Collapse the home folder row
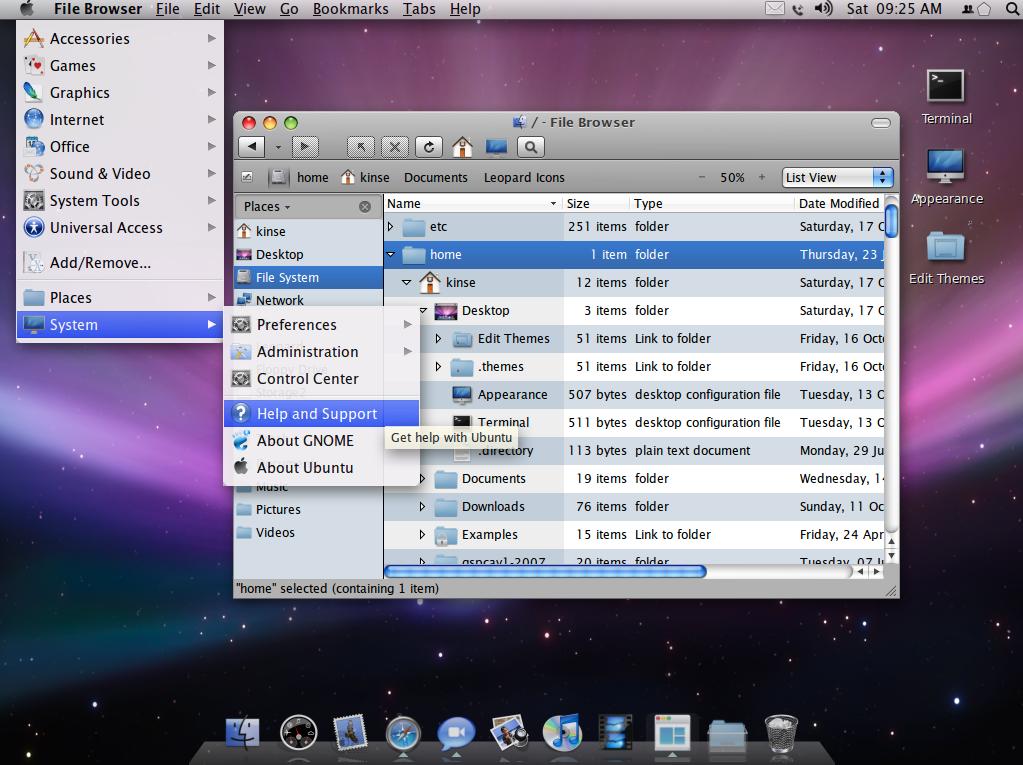Viewport: 1023px width, 765px height. pos(390,254)
